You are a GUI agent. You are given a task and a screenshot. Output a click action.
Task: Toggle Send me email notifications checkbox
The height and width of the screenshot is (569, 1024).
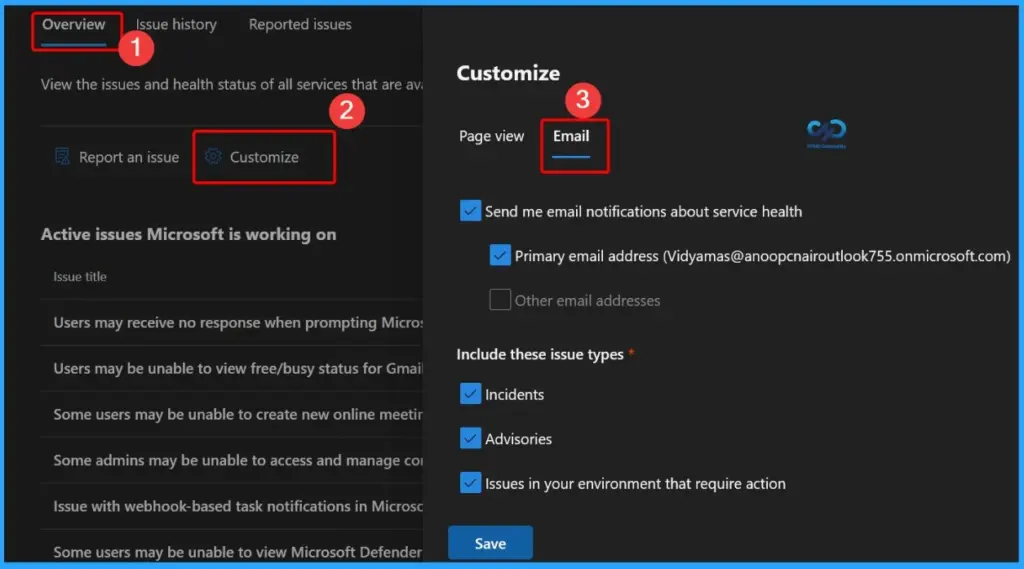pyautogui.click(x=470, y=211)
